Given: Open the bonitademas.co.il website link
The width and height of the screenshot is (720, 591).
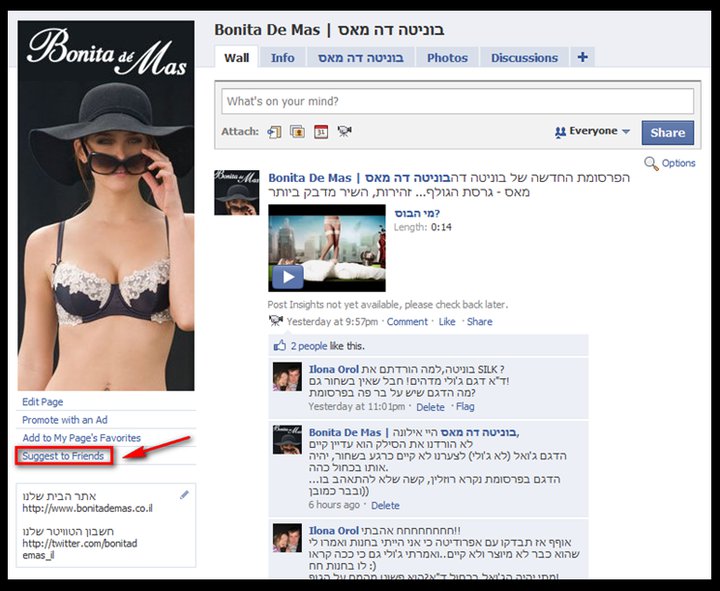Looking at the screenshot, I should (87, 508).
